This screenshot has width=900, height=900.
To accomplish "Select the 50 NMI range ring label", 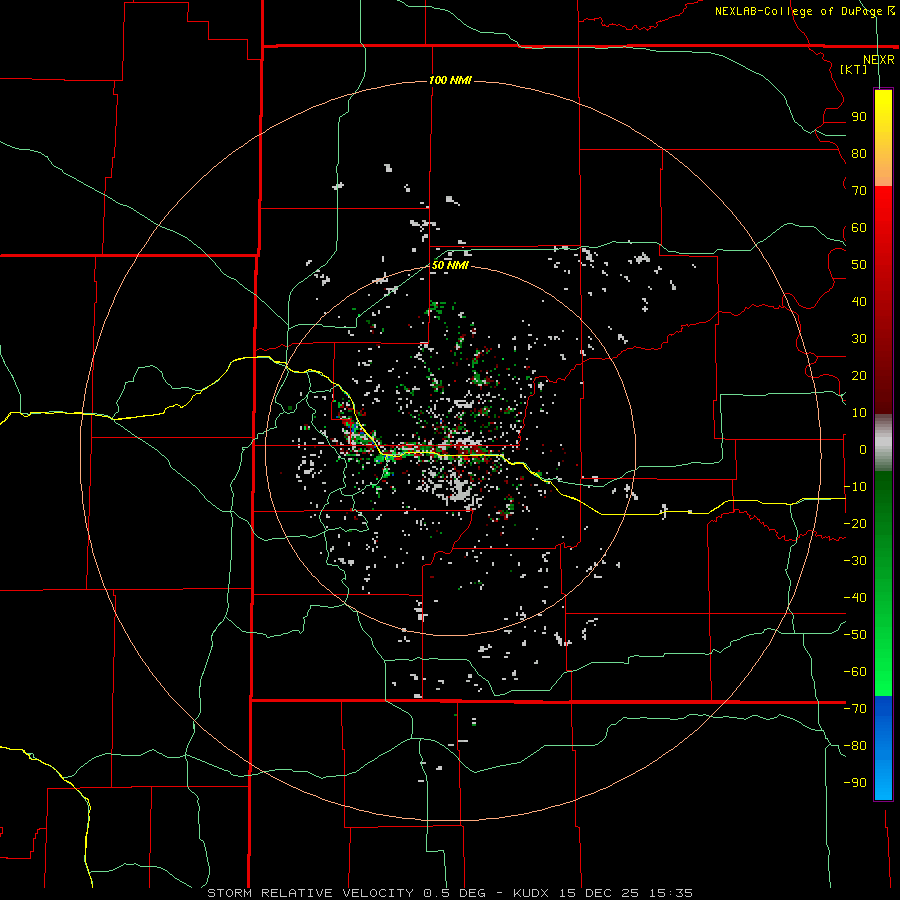I will pos(450,265).
